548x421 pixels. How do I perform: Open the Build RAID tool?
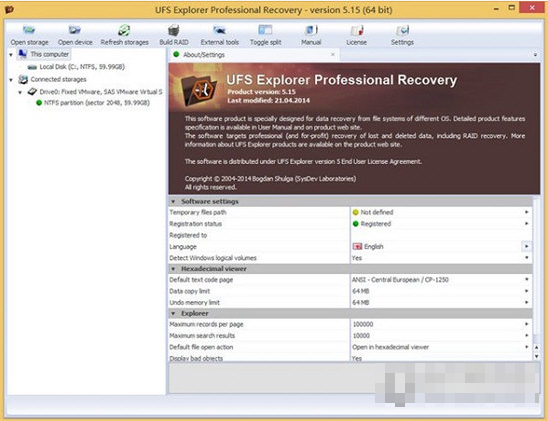click(x=174, y=30)
